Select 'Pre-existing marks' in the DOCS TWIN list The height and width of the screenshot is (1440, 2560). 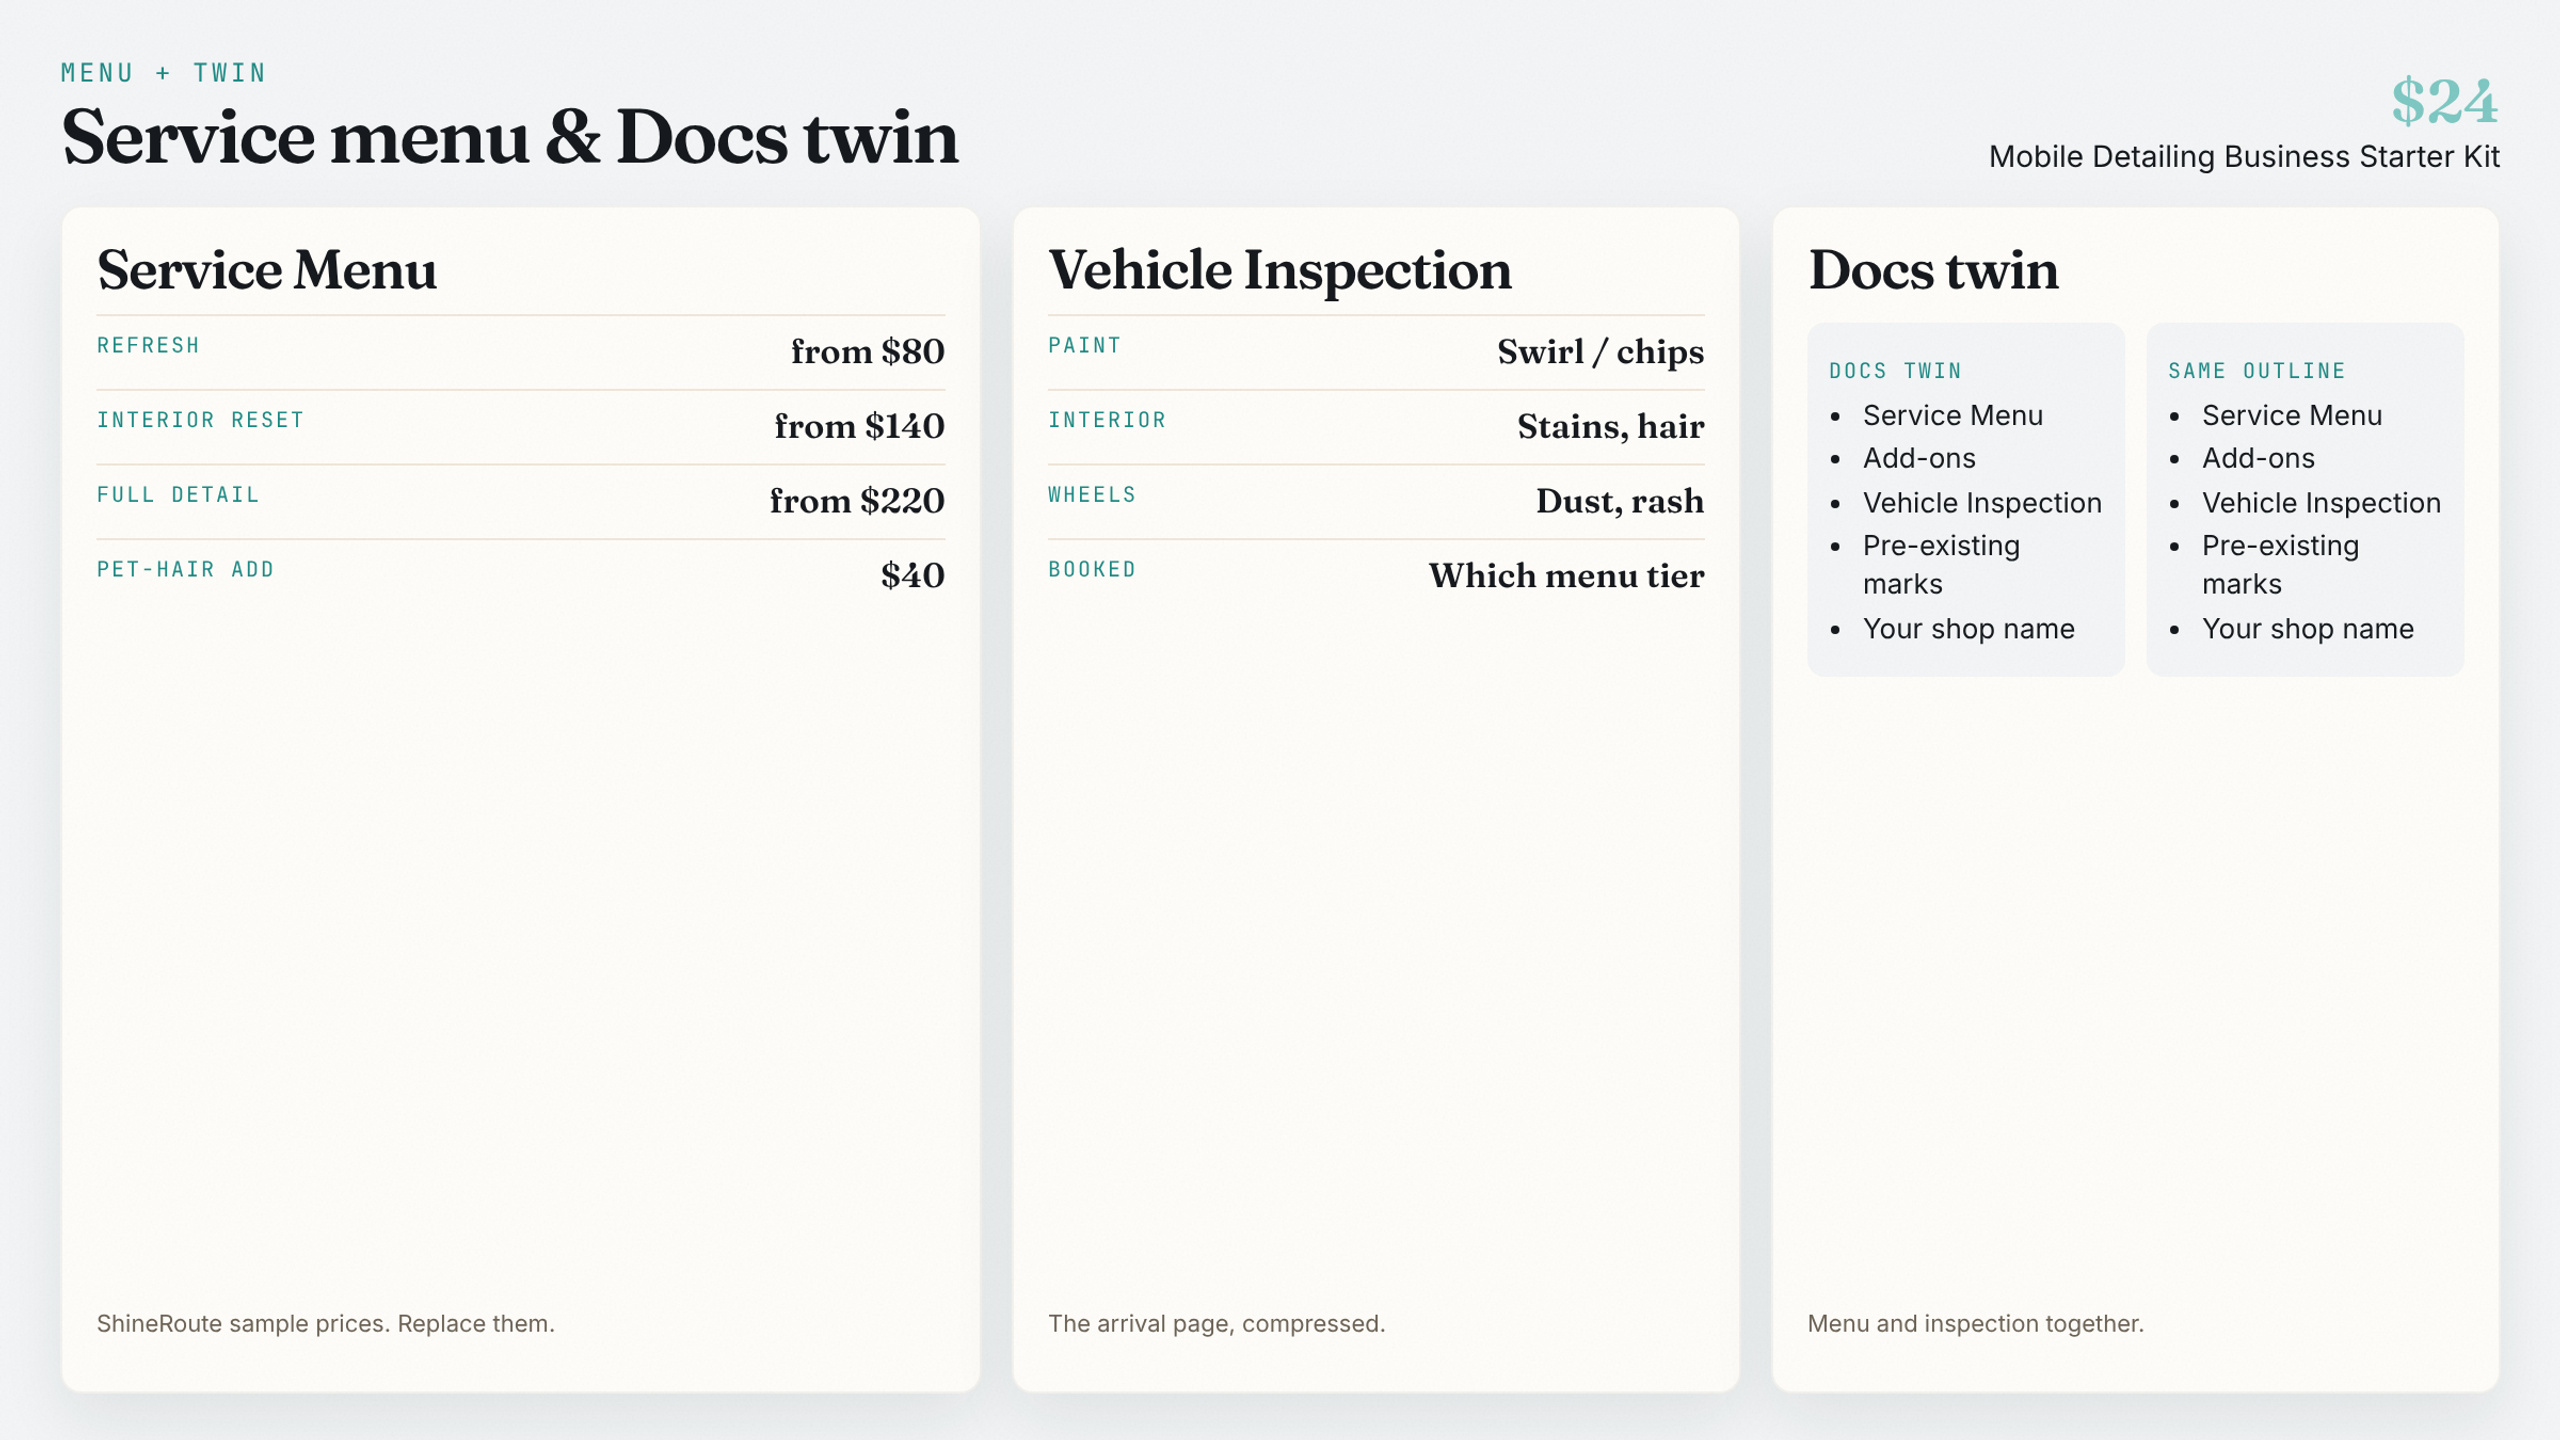click(x=1941, y=565)
